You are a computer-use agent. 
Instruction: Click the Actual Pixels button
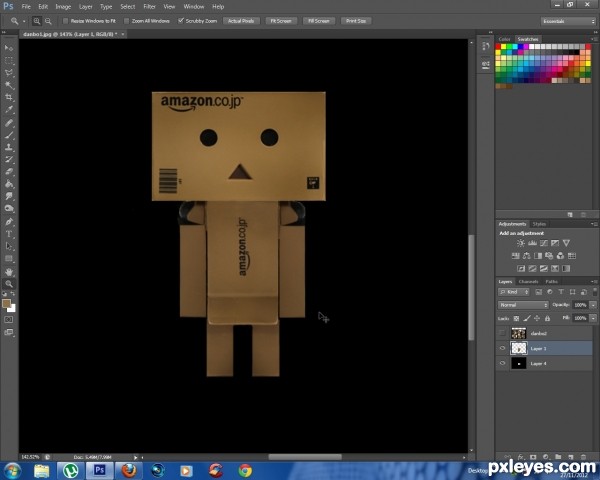click(241, 21)
